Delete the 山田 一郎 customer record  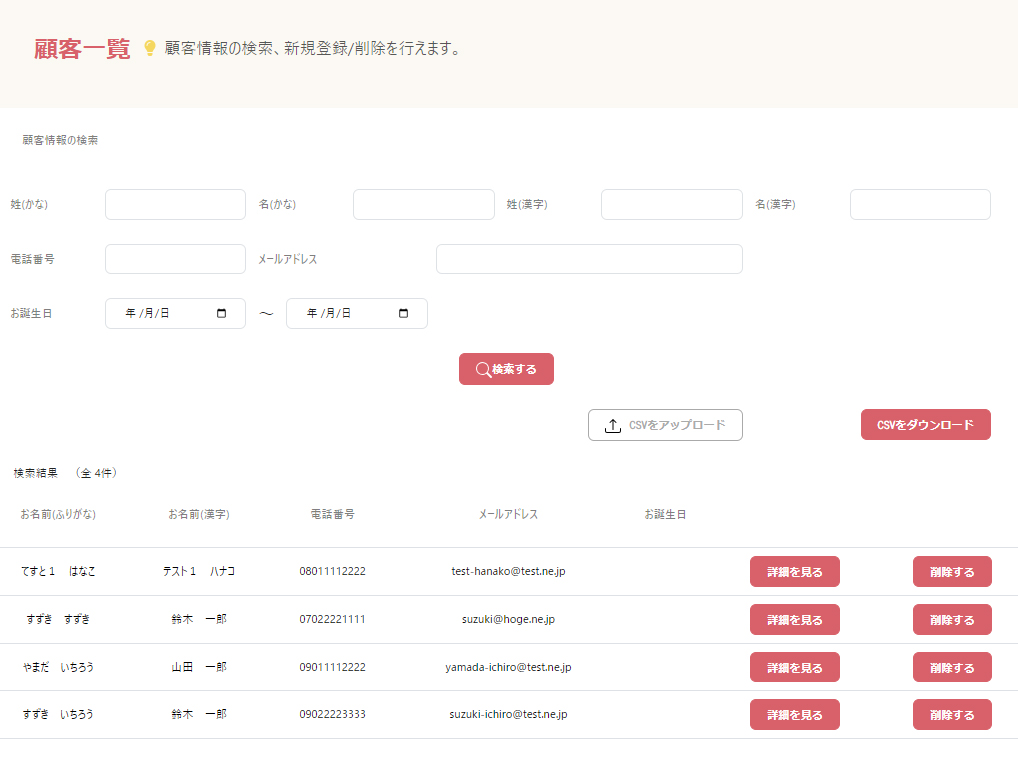[x=951, y=667]
